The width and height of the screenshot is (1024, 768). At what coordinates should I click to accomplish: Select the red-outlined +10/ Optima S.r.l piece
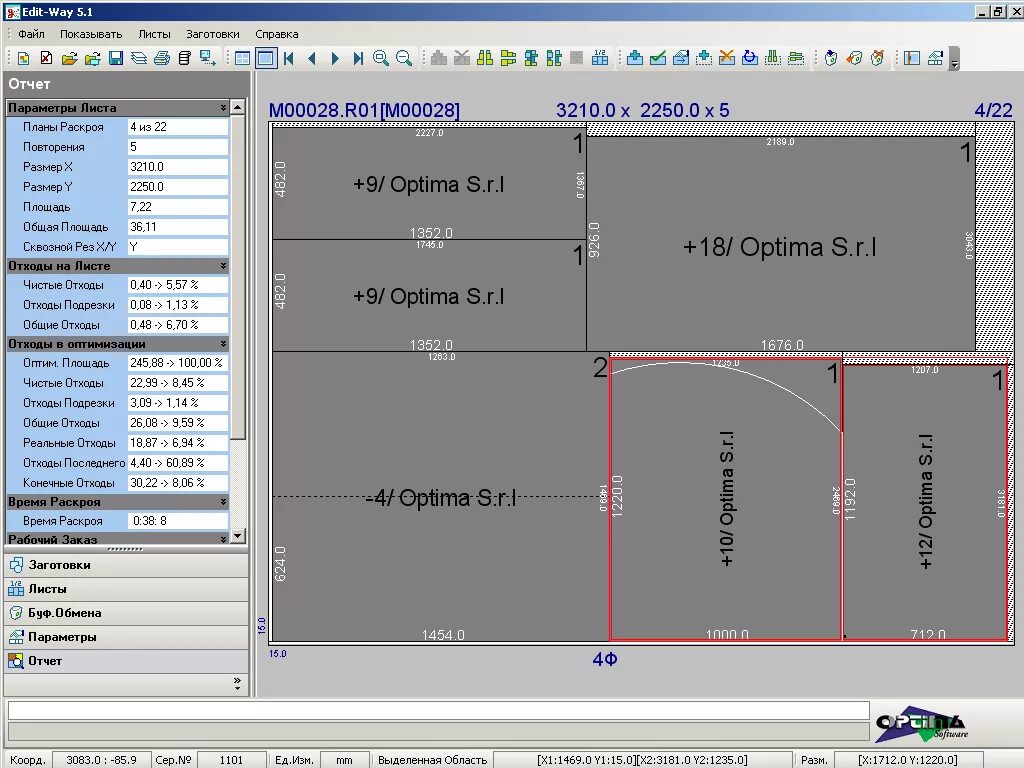(x=725, y=498)
